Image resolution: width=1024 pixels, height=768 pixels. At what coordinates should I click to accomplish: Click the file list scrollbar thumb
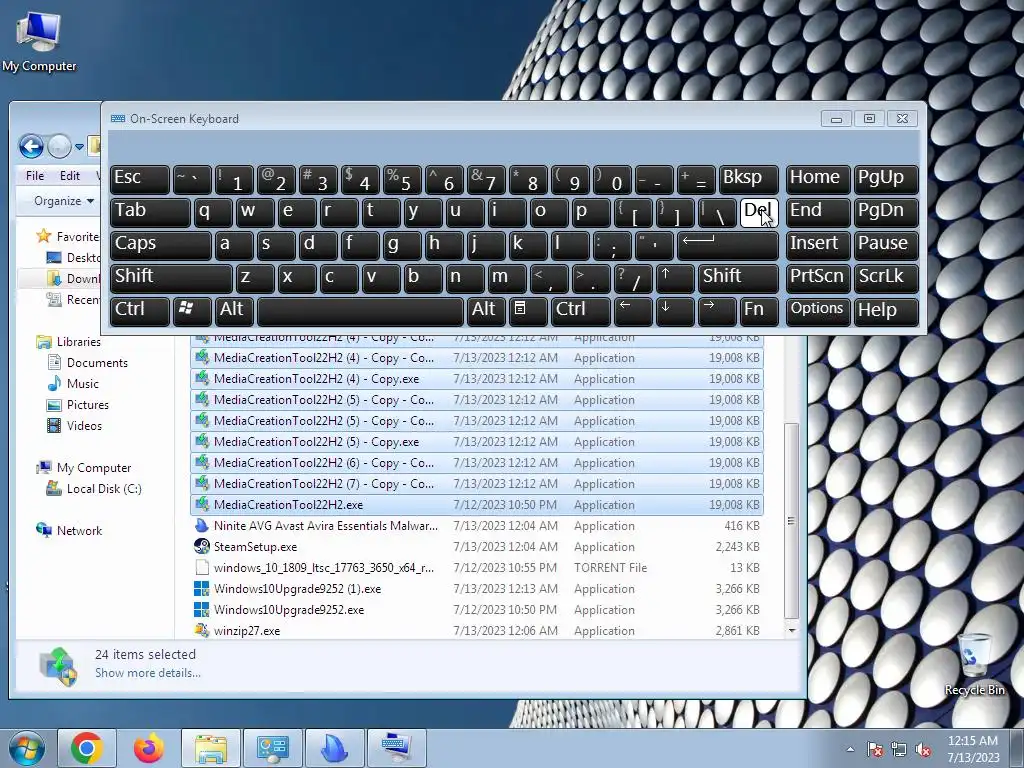click(x=792, y=520)
